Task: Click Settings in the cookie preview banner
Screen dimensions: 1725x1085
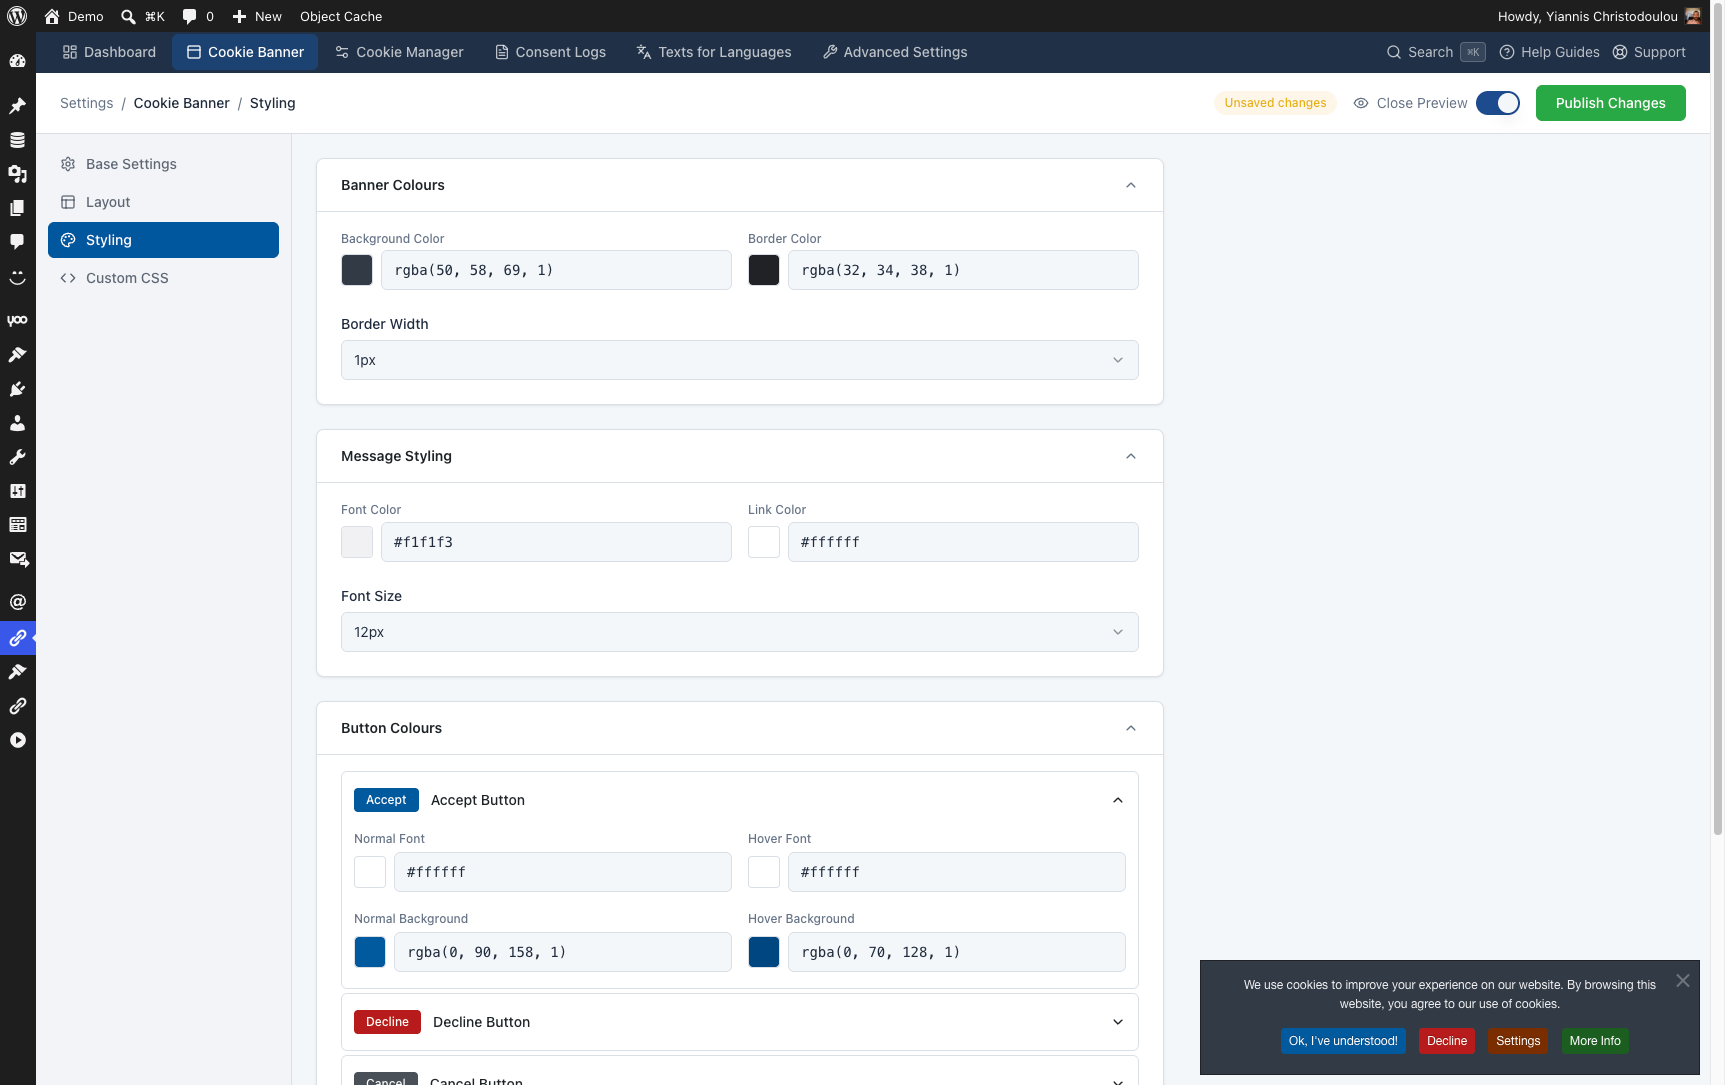Action: click(1518, 1041)
